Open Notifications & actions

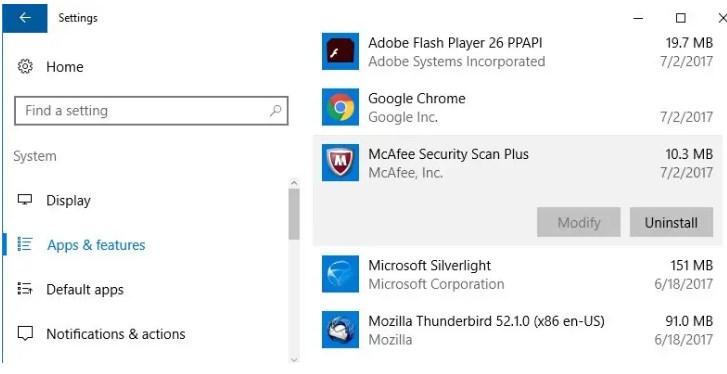pyautogui.click(x=116, y=334)
